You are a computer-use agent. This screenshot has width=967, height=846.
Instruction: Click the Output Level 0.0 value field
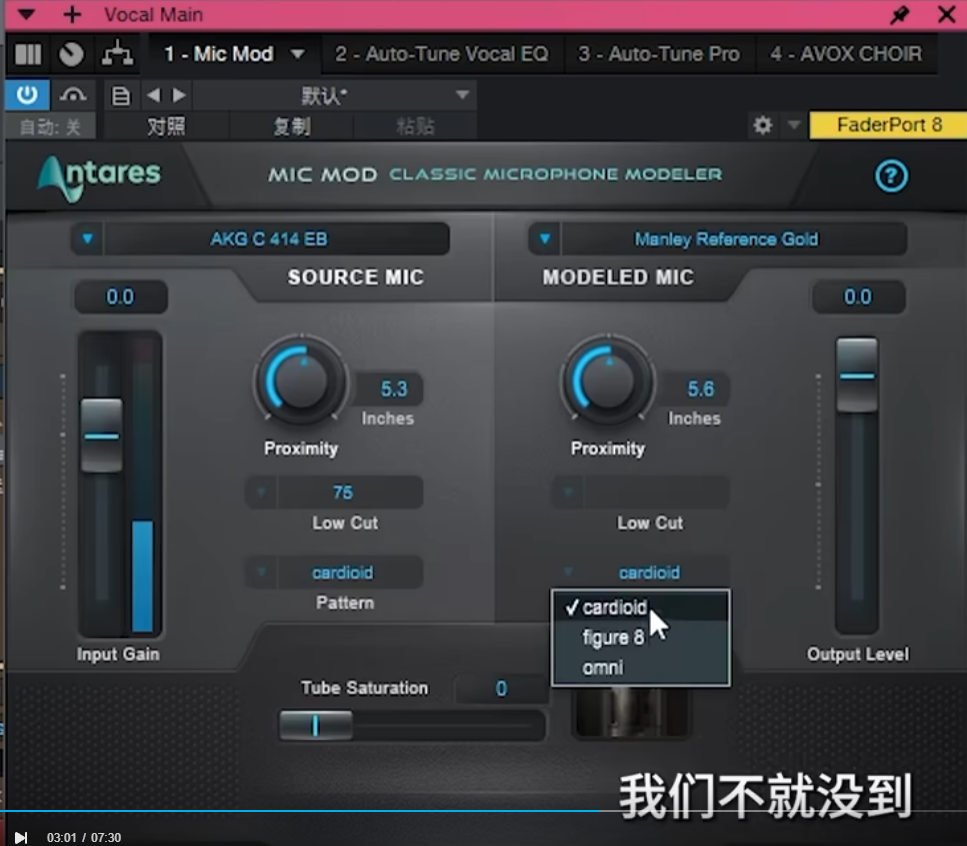click(858, 297)
